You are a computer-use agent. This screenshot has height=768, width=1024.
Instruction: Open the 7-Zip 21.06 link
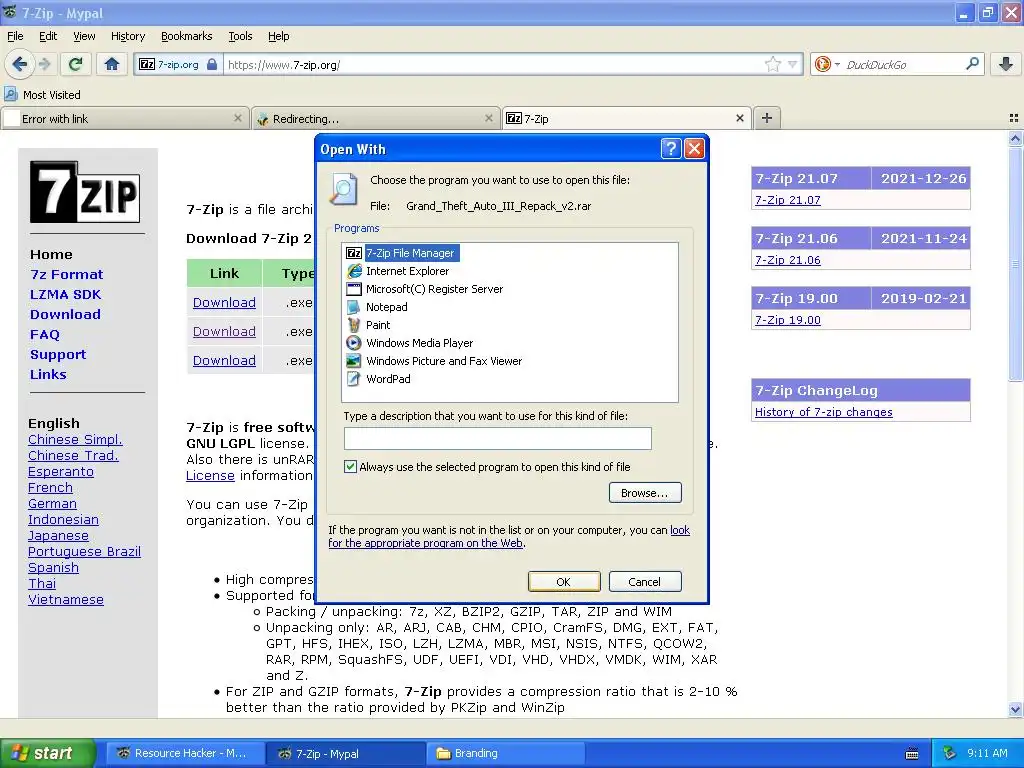point(788,260)
